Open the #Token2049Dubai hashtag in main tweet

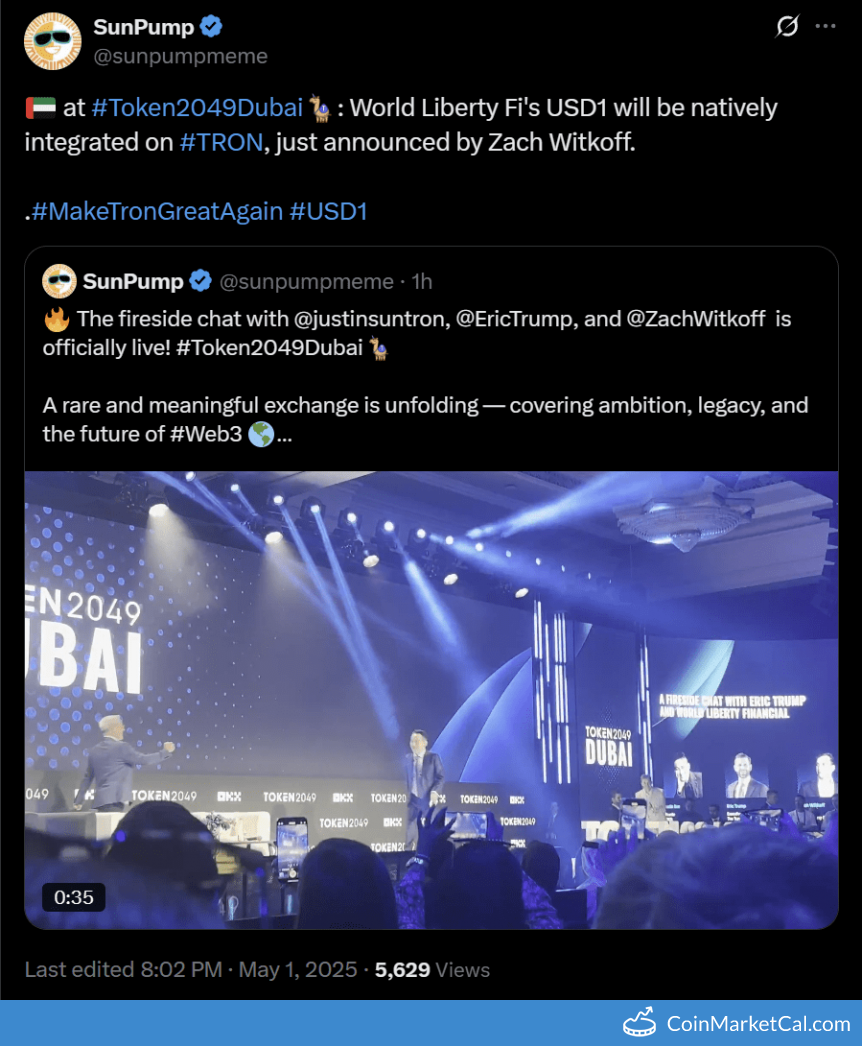197,107
